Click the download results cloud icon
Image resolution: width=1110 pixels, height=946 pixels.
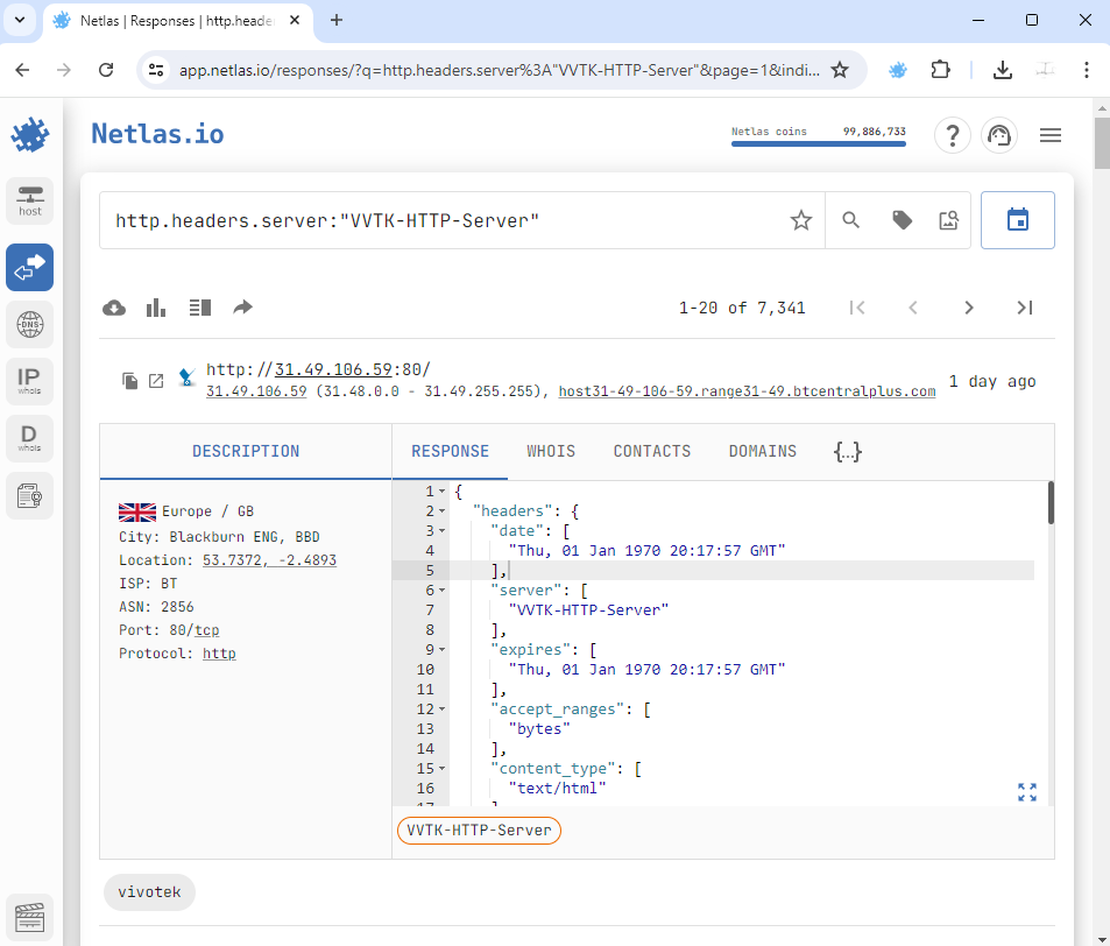point(115,308)
